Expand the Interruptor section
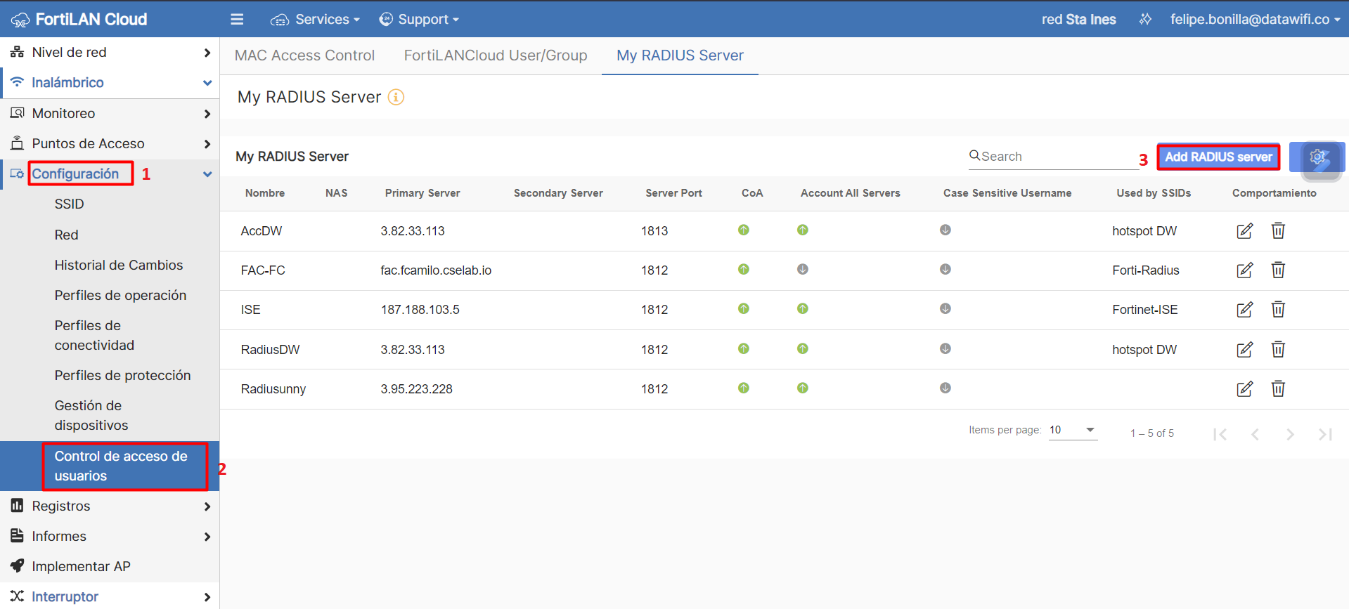Image resolution: width=1349 pixels, height=609 pixels. (109, 596)
